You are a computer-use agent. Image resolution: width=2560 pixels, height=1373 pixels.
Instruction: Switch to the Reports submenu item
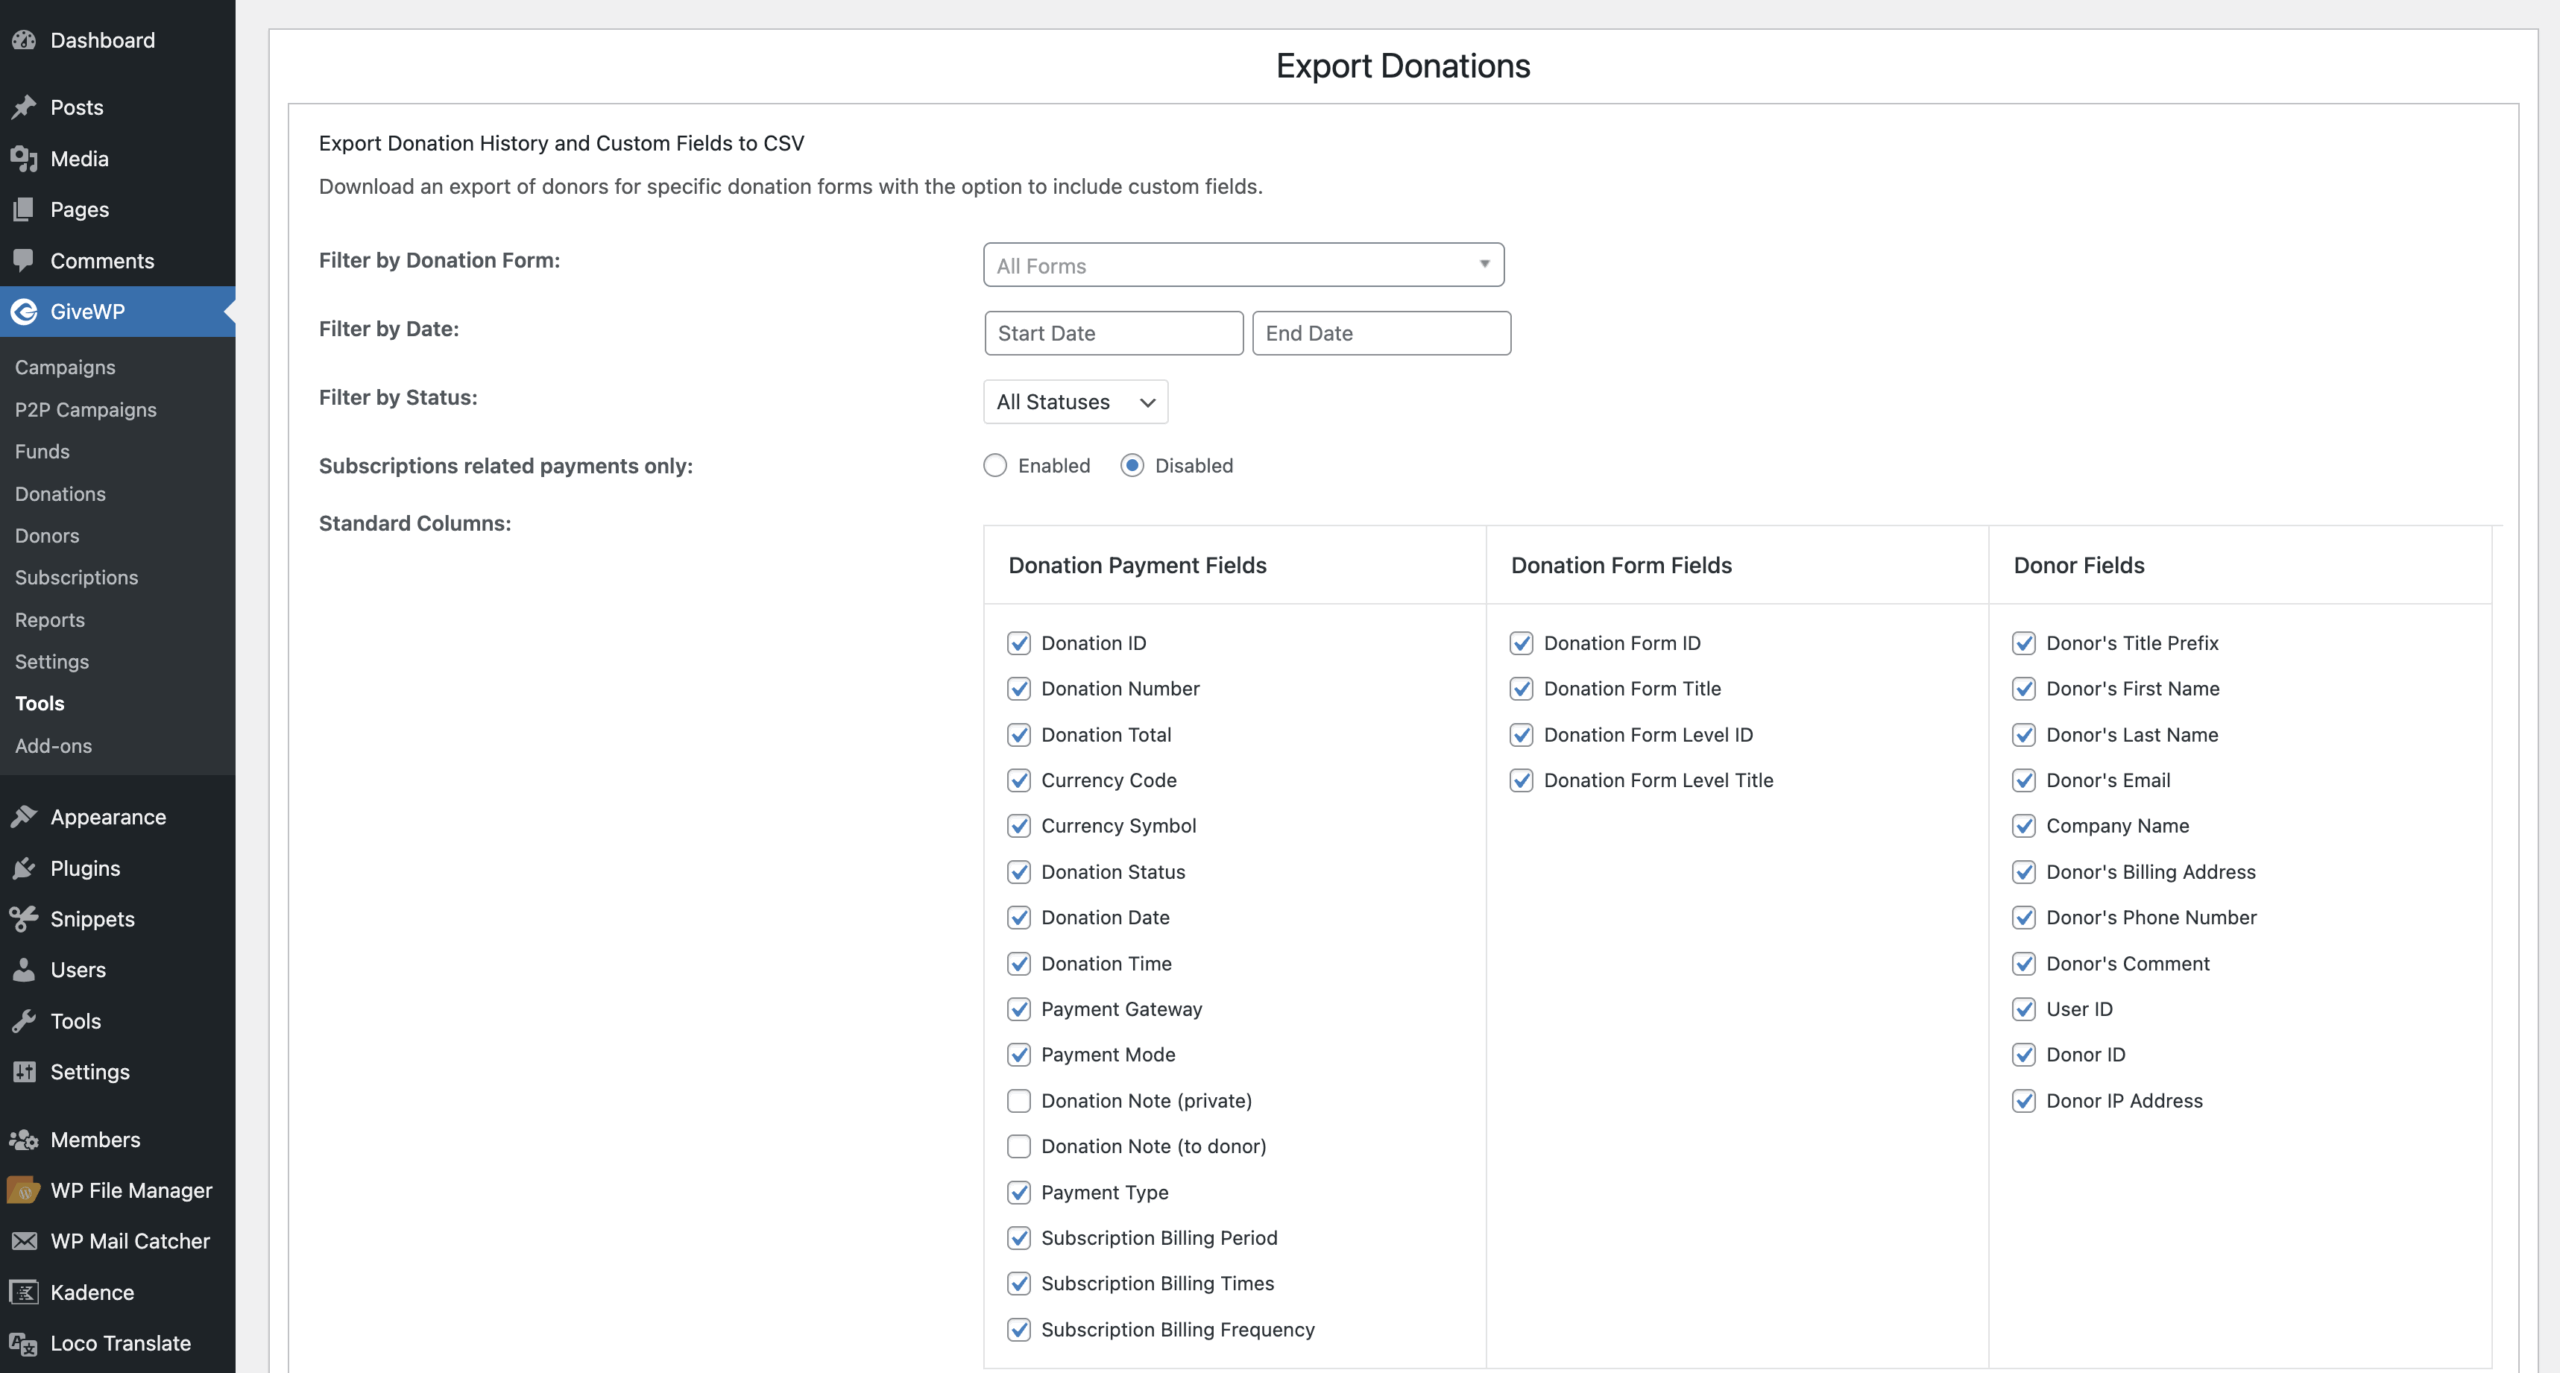click(x=50, y=620)
